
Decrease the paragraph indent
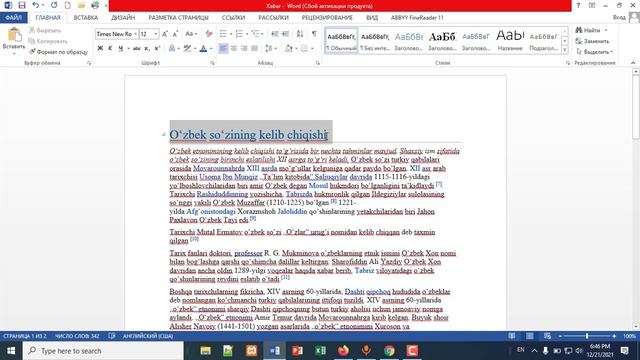click(275, 34)
